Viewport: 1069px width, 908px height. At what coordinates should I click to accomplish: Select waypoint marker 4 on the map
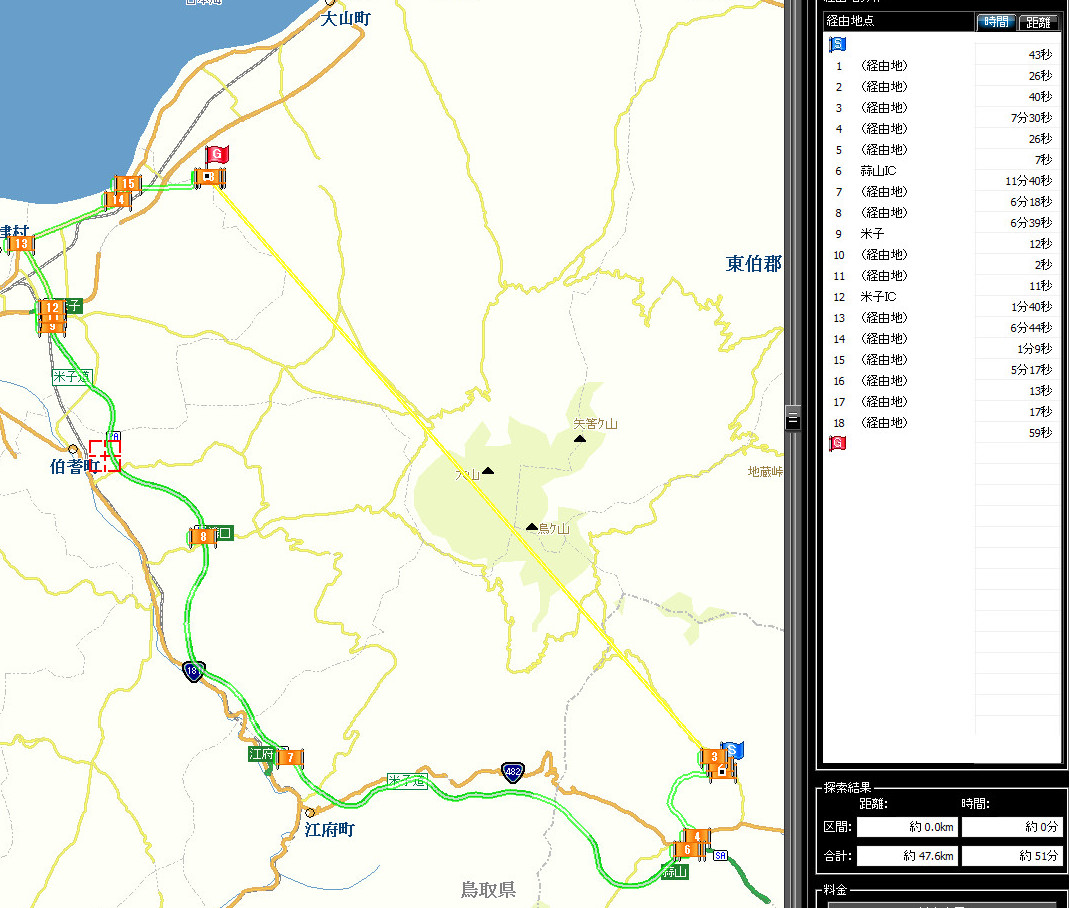[697, 836]
